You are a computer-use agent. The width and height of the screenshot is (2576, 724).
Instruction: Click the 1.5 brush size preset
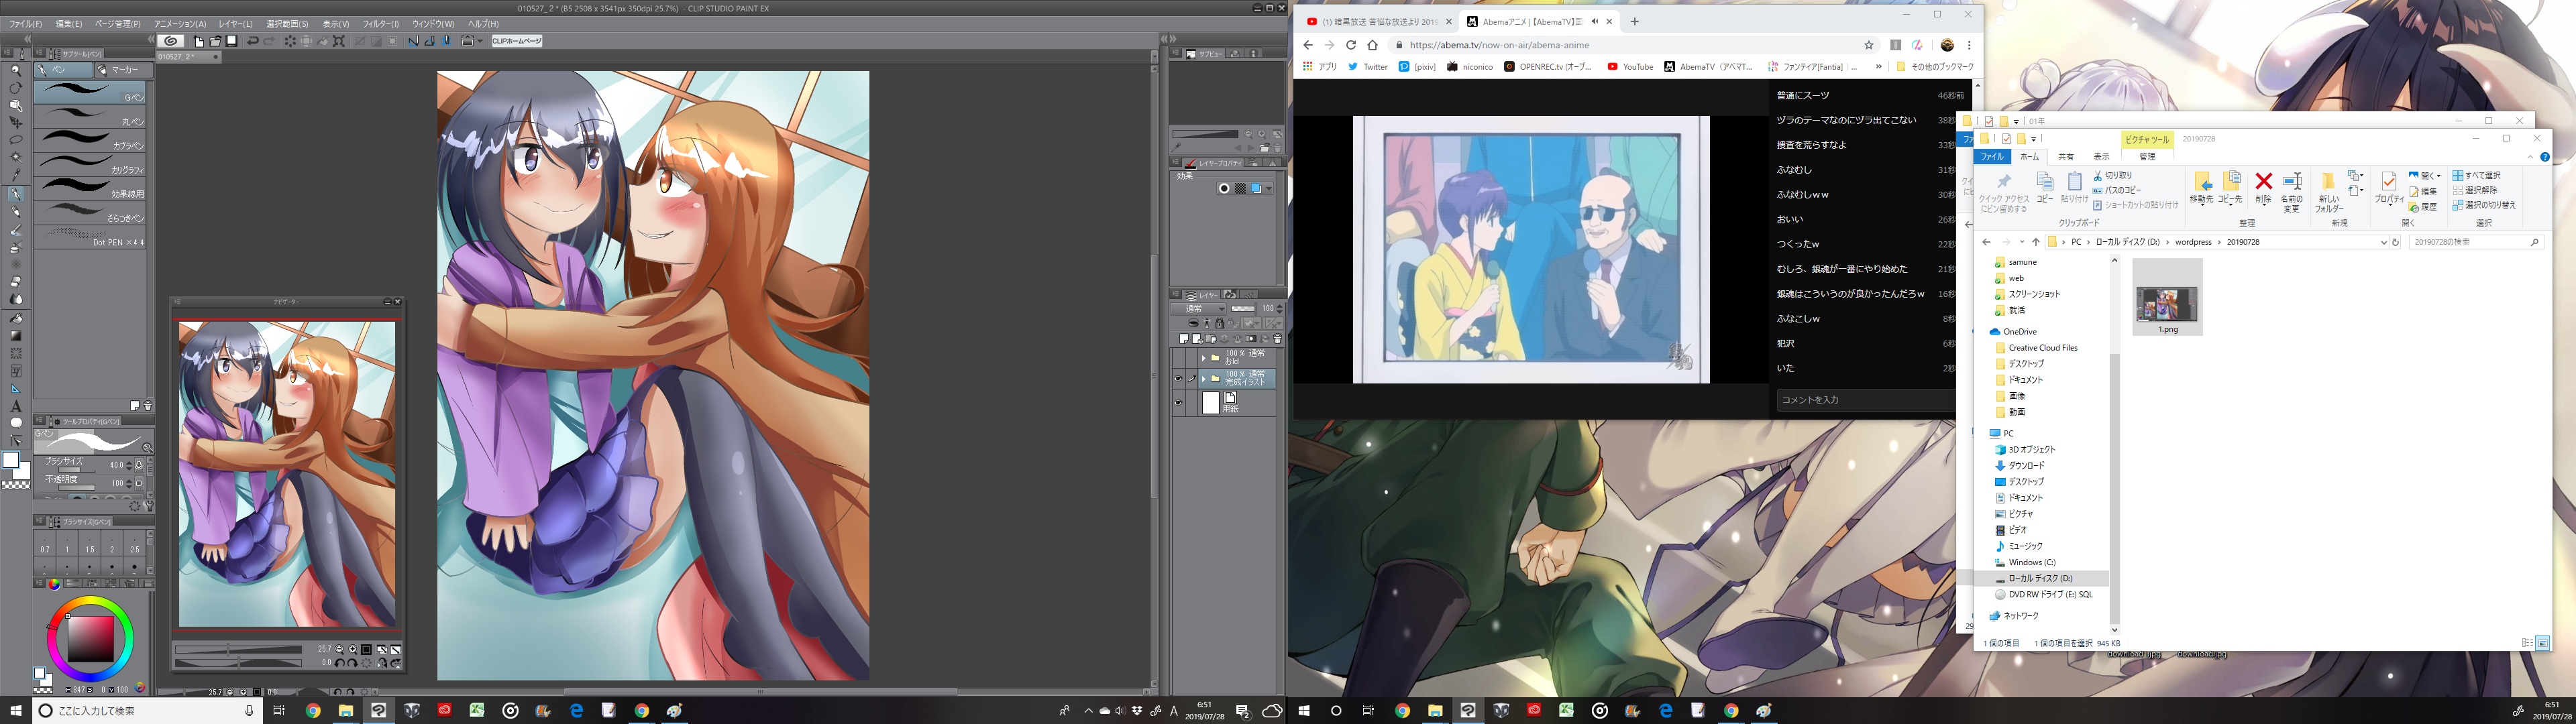90,542
